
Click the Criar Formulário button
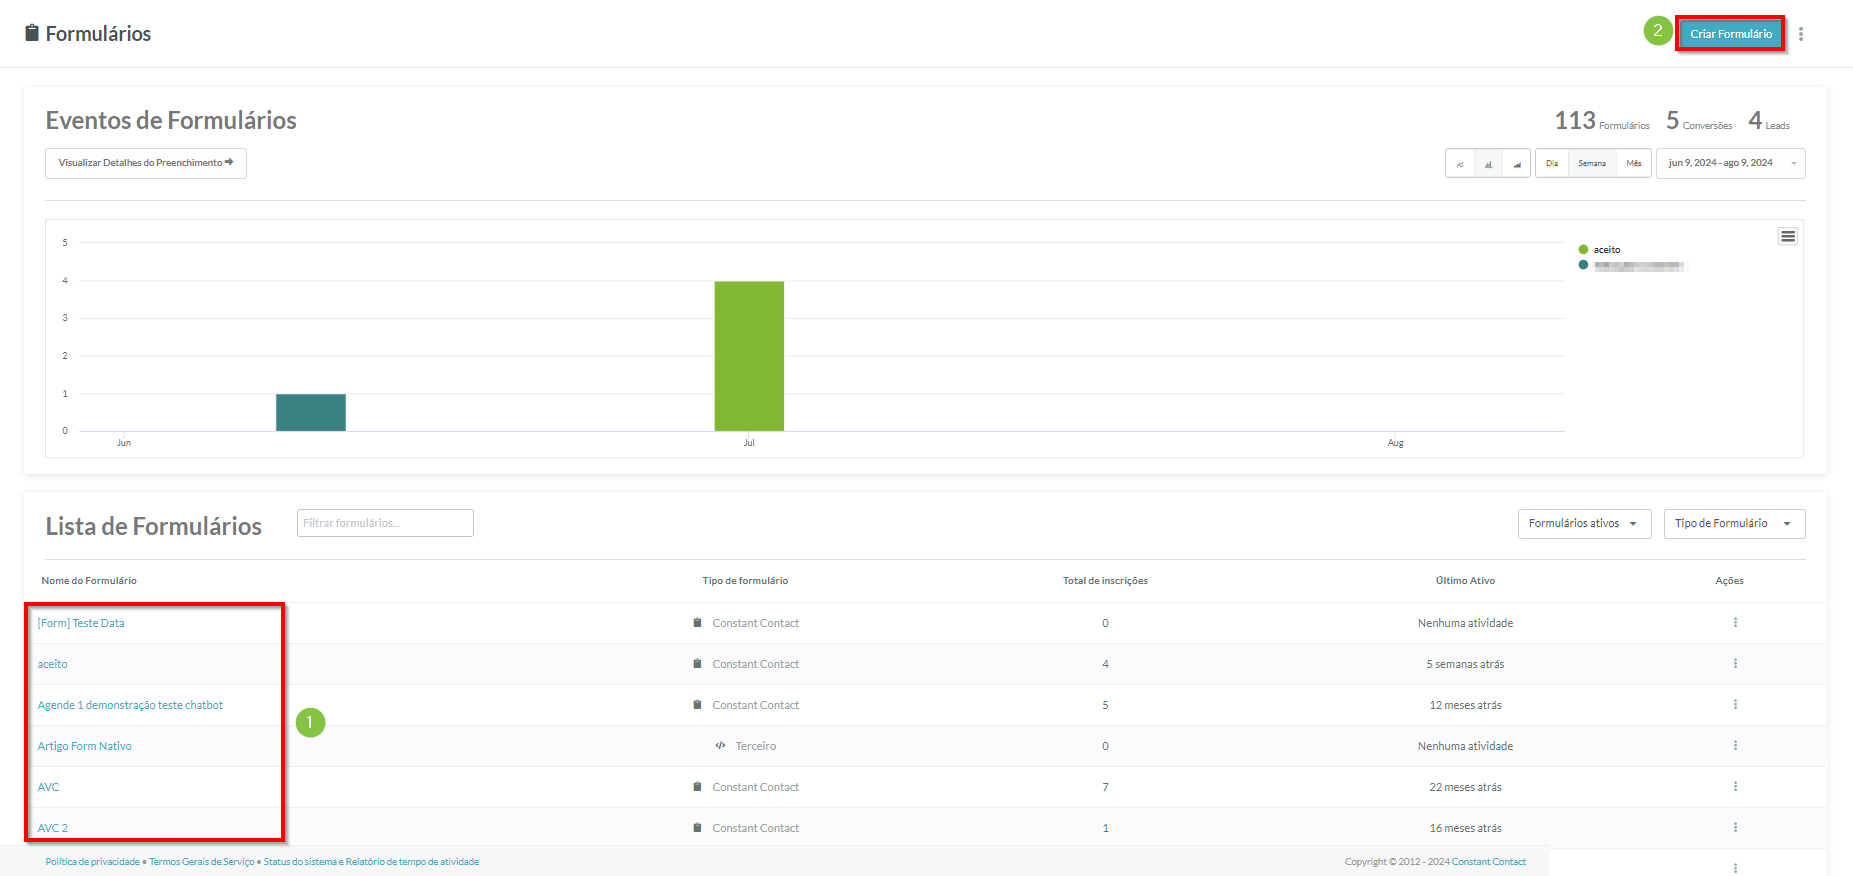point(1730,34)
